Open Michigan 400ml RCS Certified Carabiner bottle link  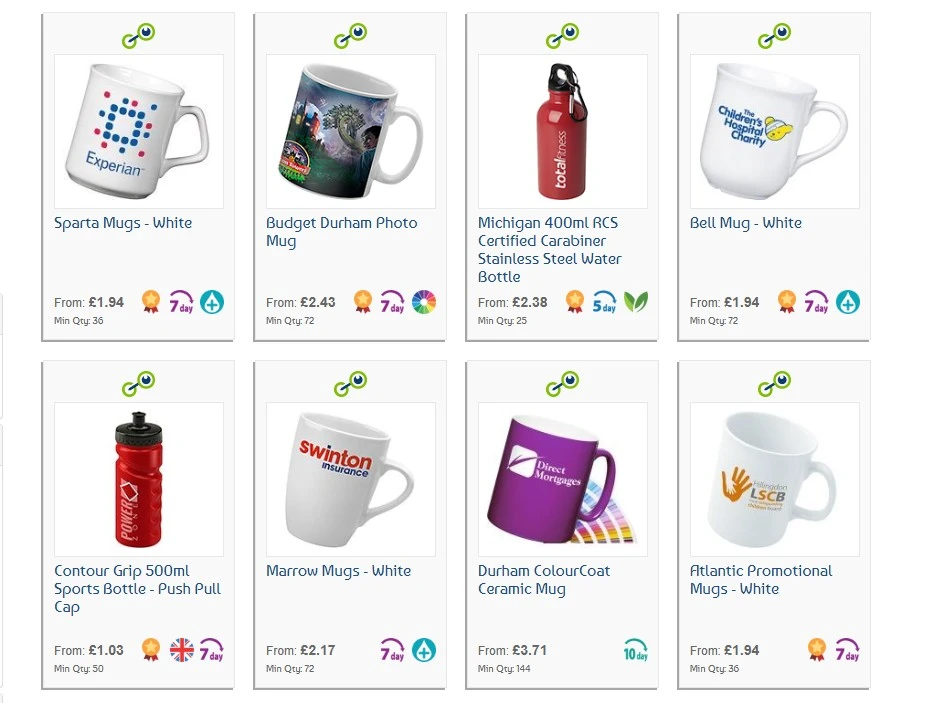tap(550, 250)
